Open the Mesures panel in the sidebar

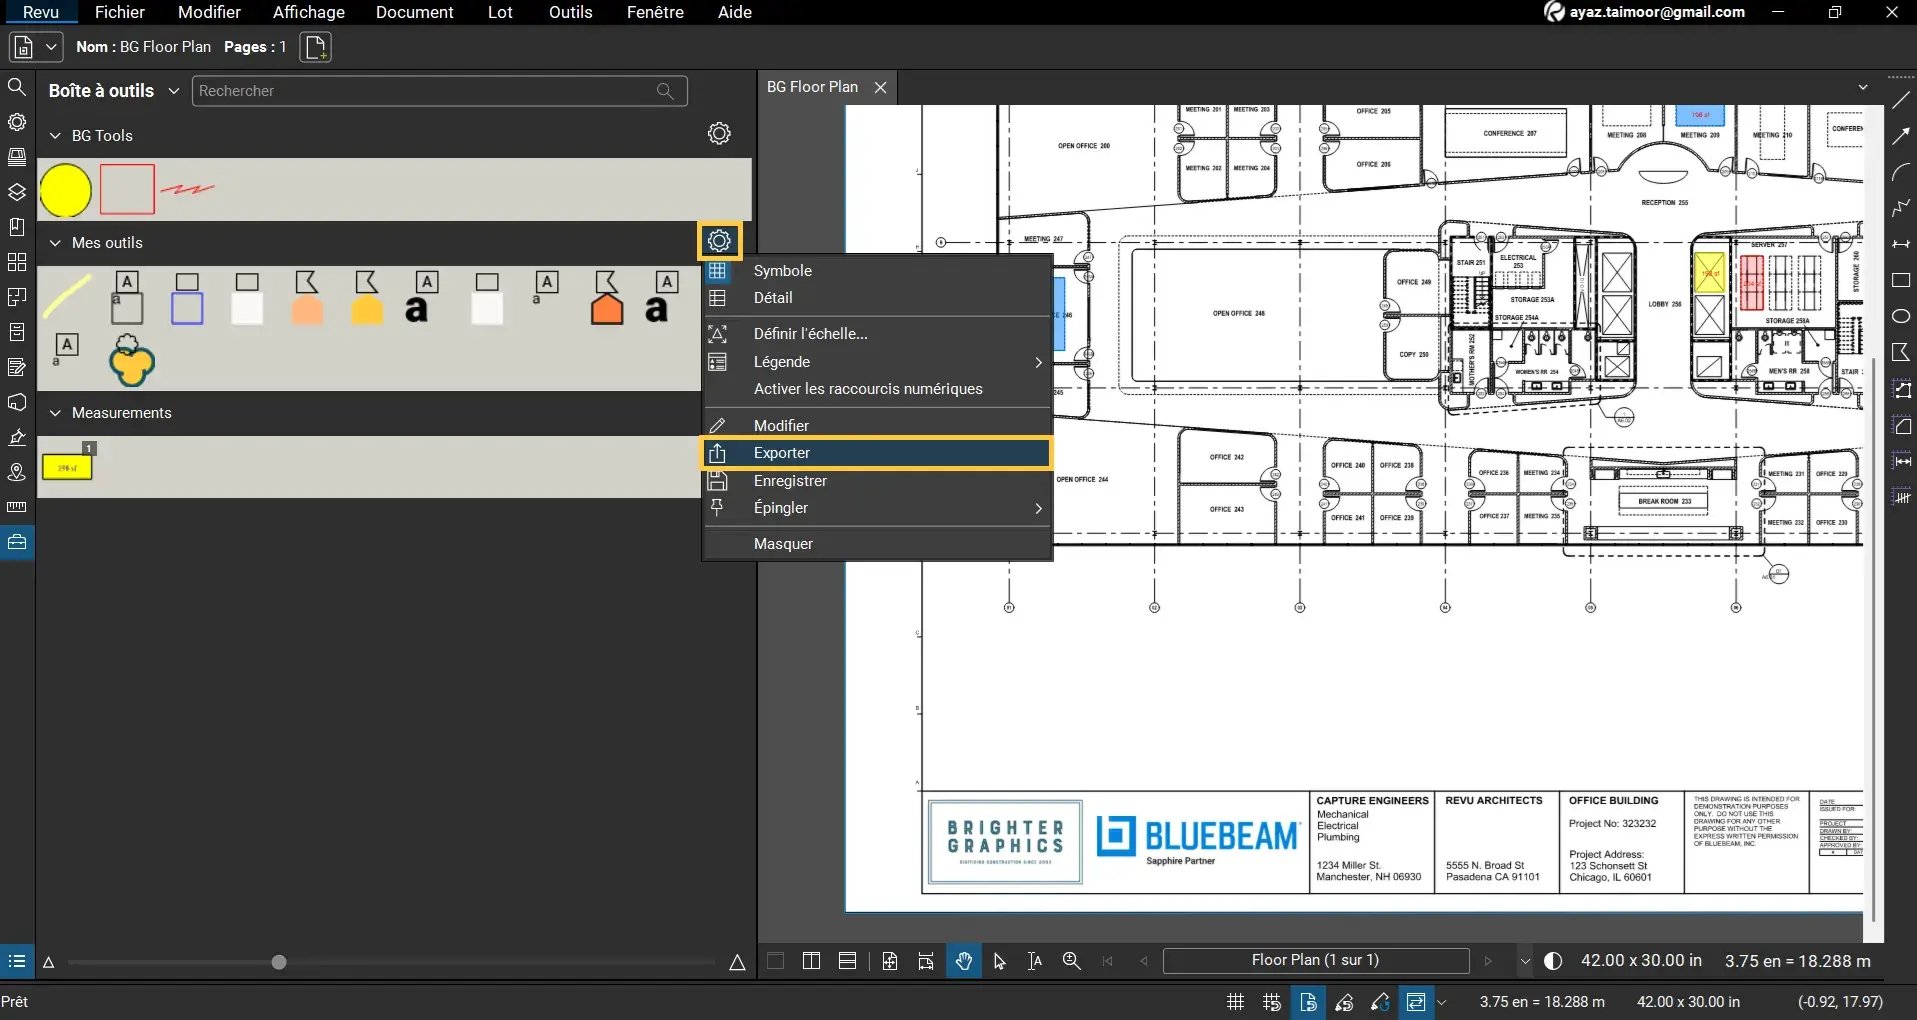click(x=16, y=507)
